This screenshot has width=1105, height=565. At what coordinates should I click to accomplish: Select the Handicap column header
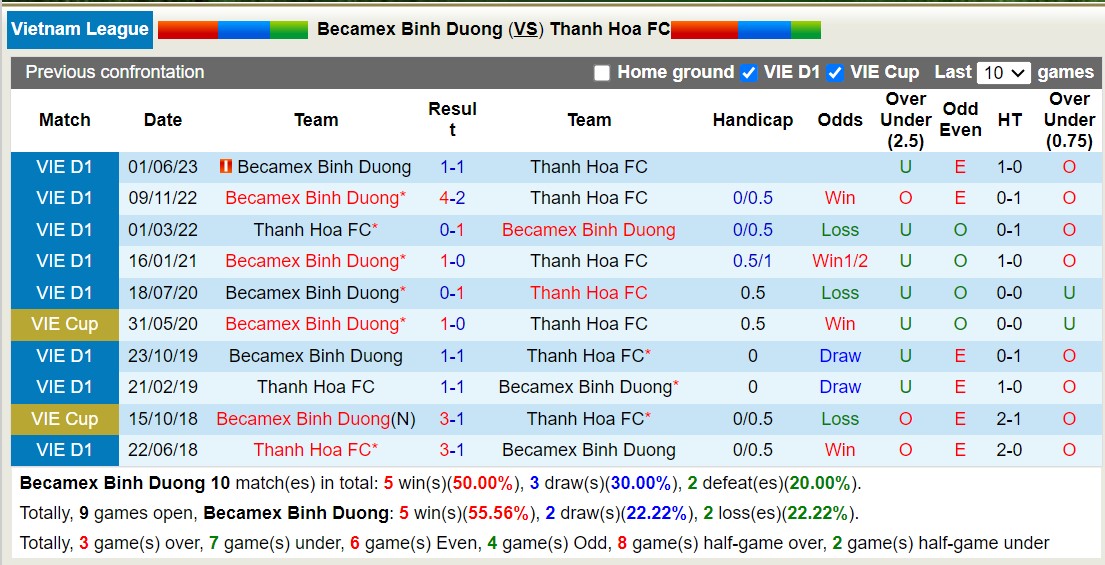coord(753,120)
